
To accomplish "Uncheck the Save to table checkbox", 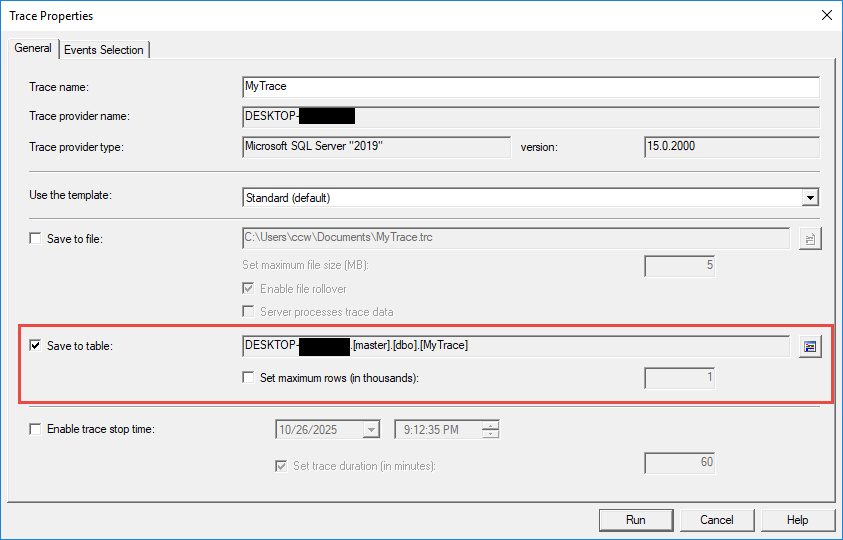I will coord(35,345).
